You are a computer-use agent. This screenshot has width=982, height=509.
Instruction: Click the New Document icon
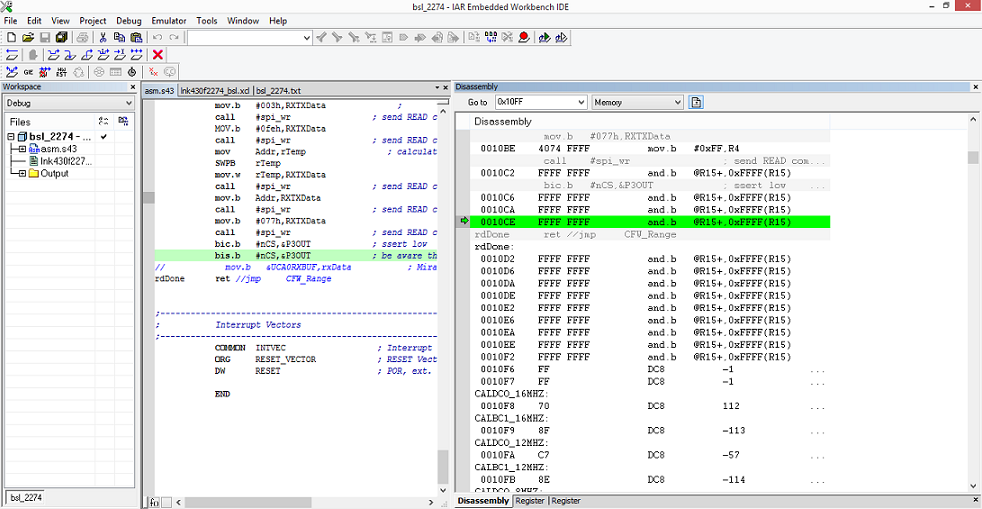pyautogui.click(x=11, y=38)
